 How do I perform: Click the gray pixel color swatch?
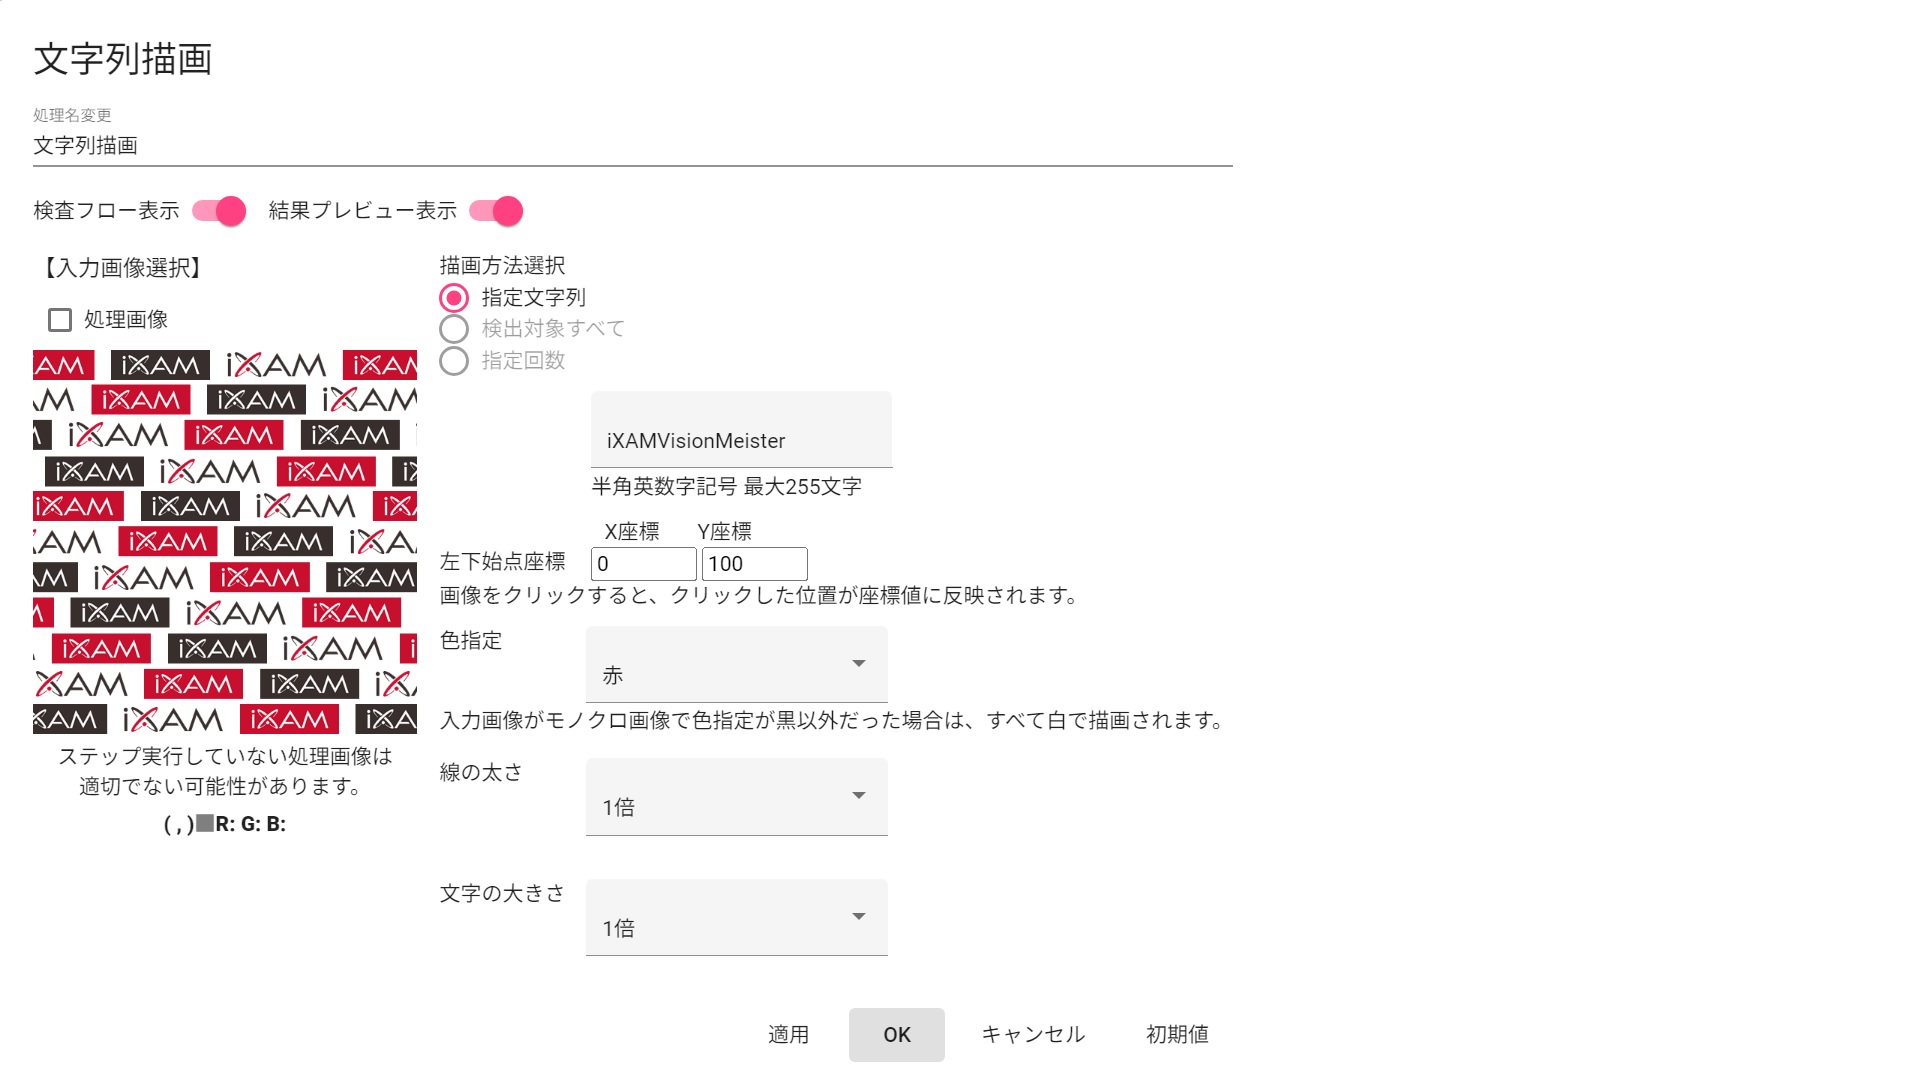pos(205,824)
